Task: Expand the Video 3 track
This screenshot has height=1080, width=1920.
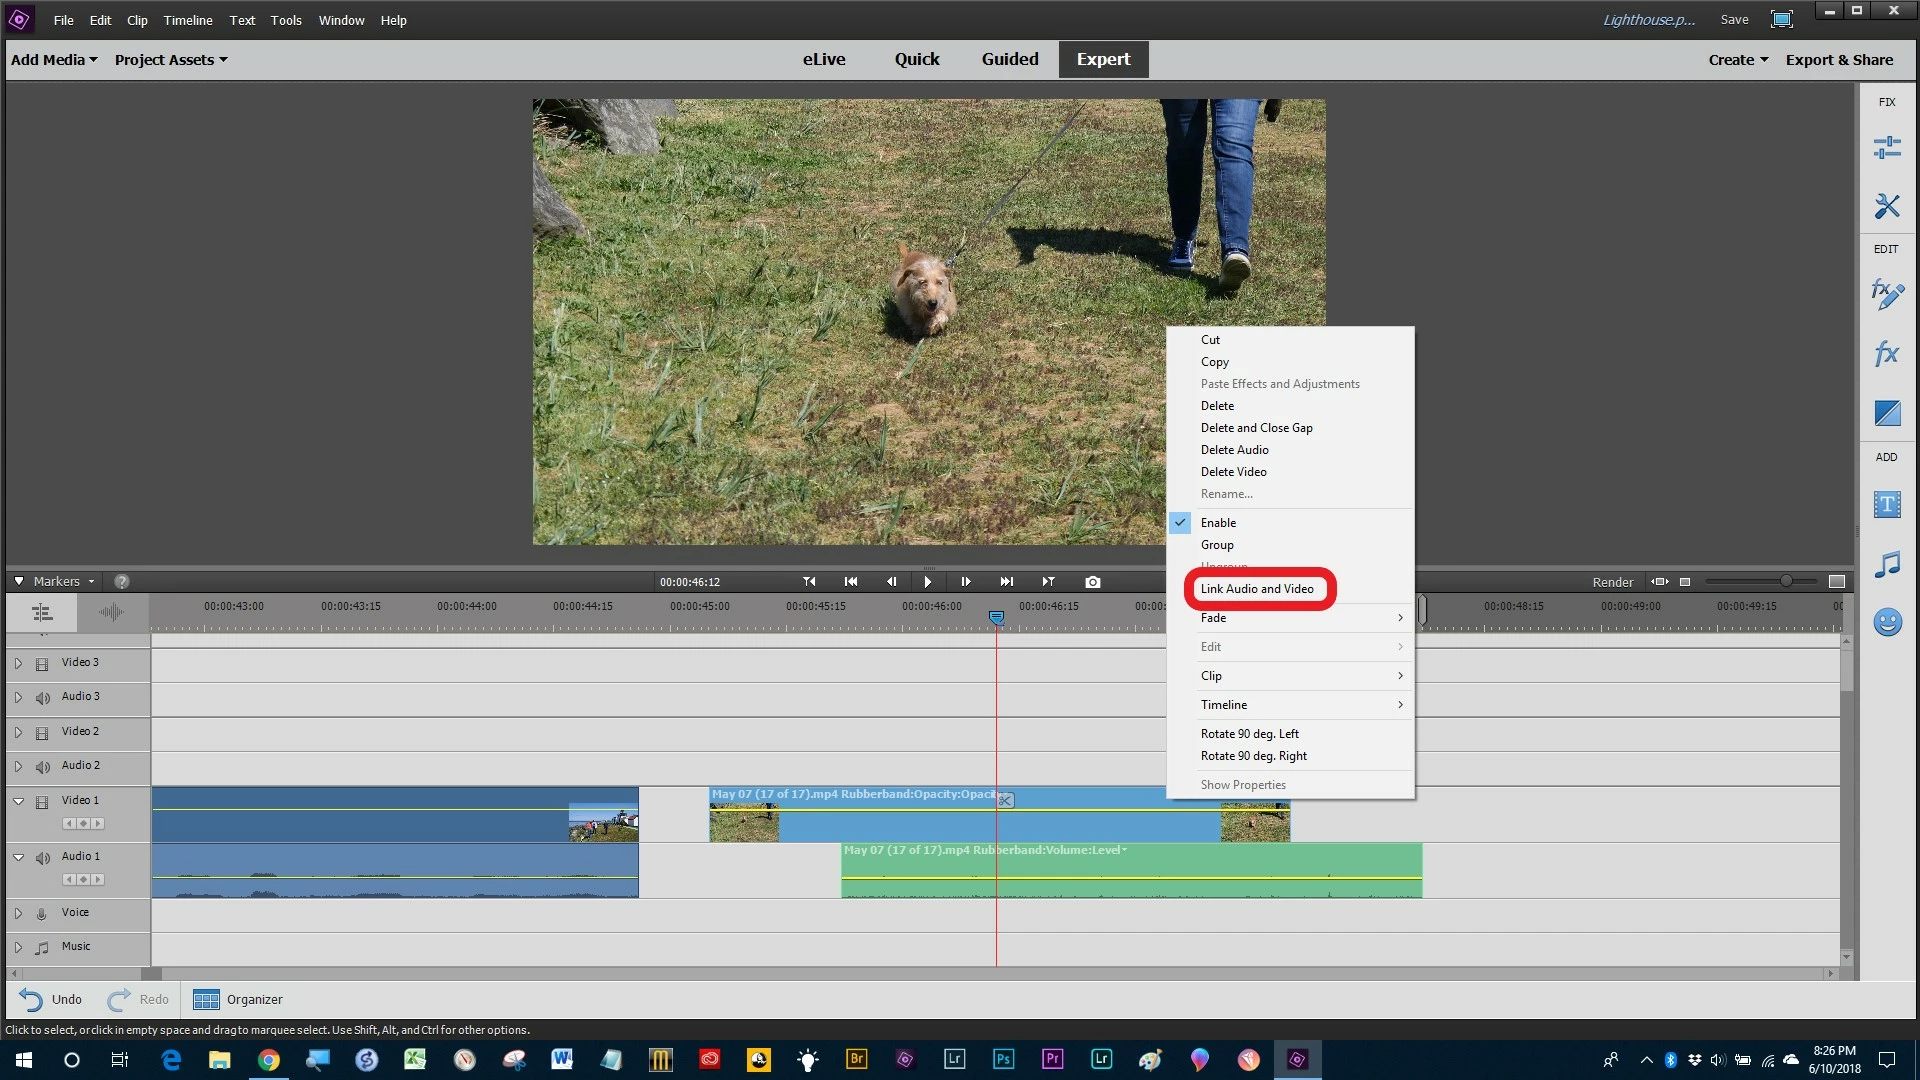Action: (18, 663)
